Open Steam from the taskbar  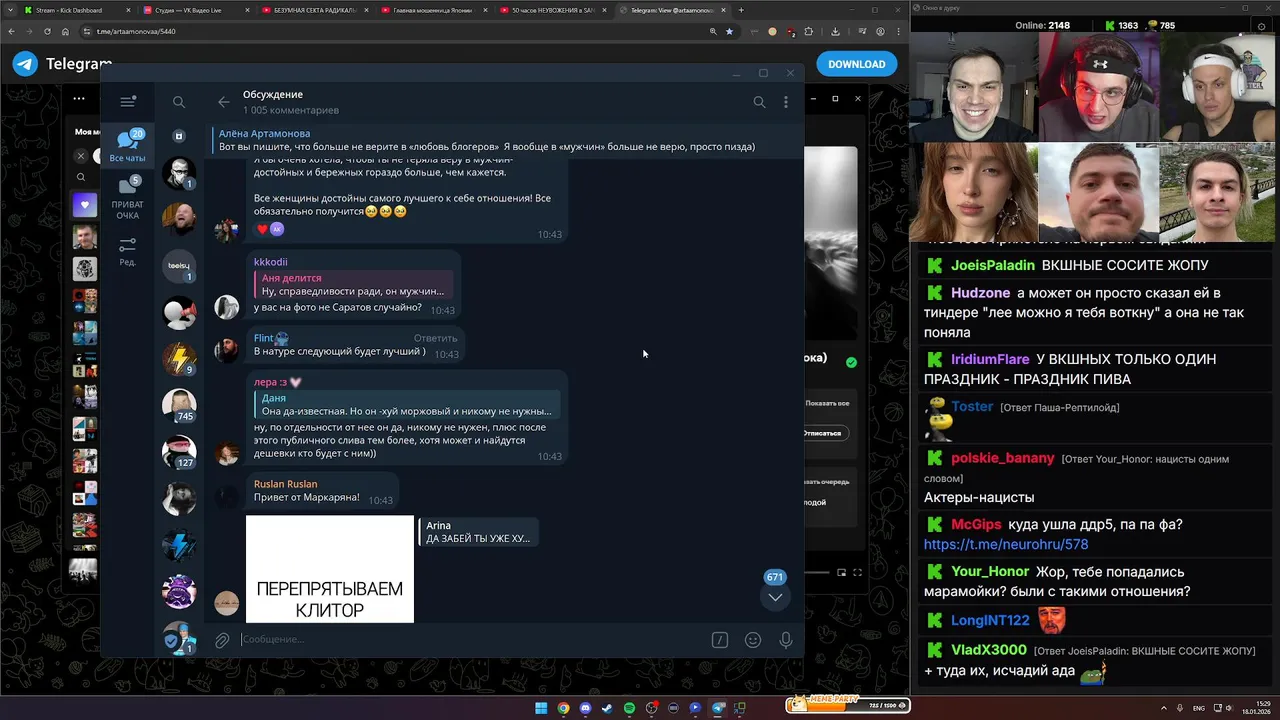pyautogui.click(x=607, y=708)
